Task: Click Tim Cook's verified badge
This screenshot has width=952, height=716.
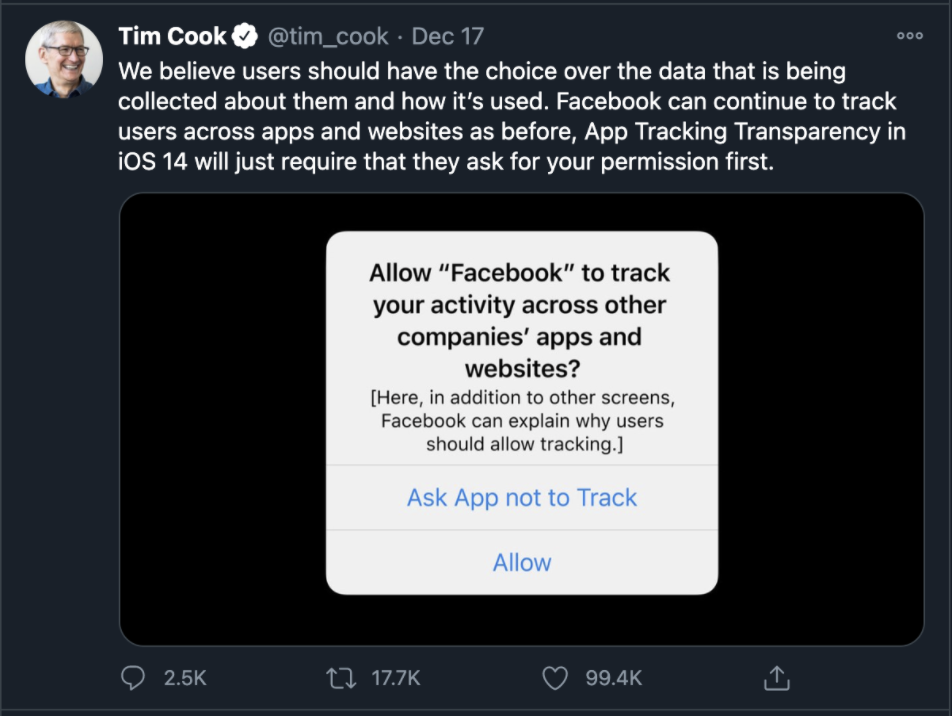Action: coord(246,34)
